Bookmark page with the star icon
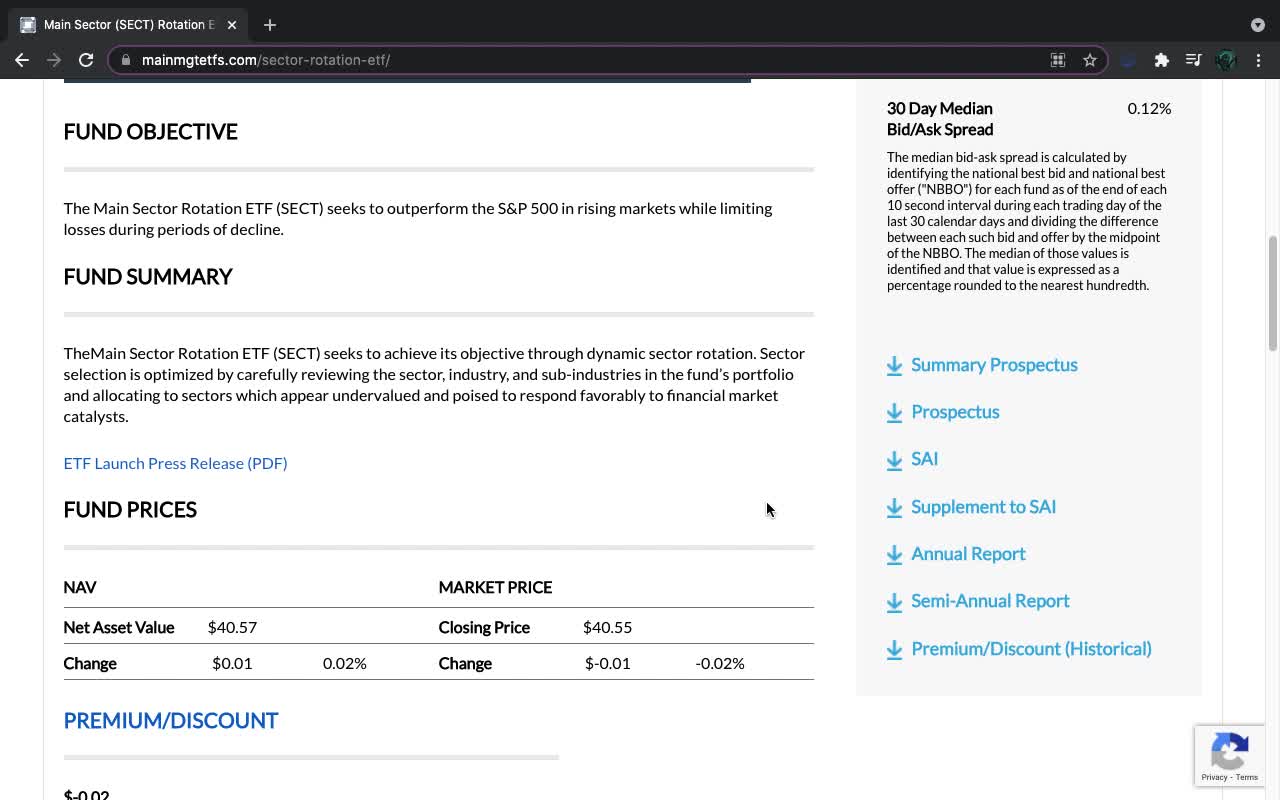 [1090, 60]
